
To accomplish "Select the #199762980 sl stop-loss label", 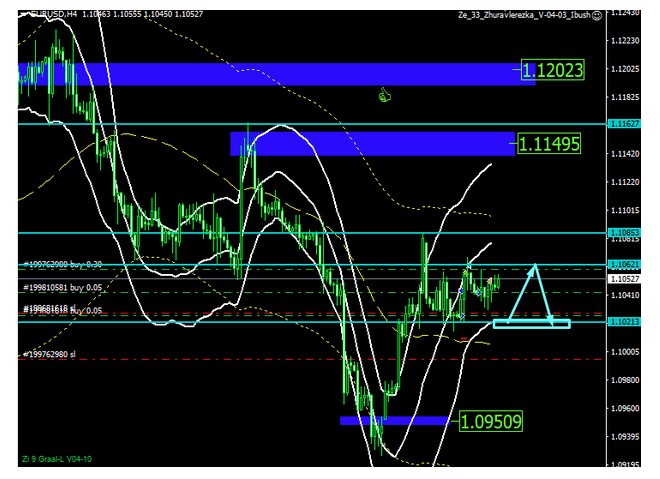I will pyautogui.click(x=48, y=354).
